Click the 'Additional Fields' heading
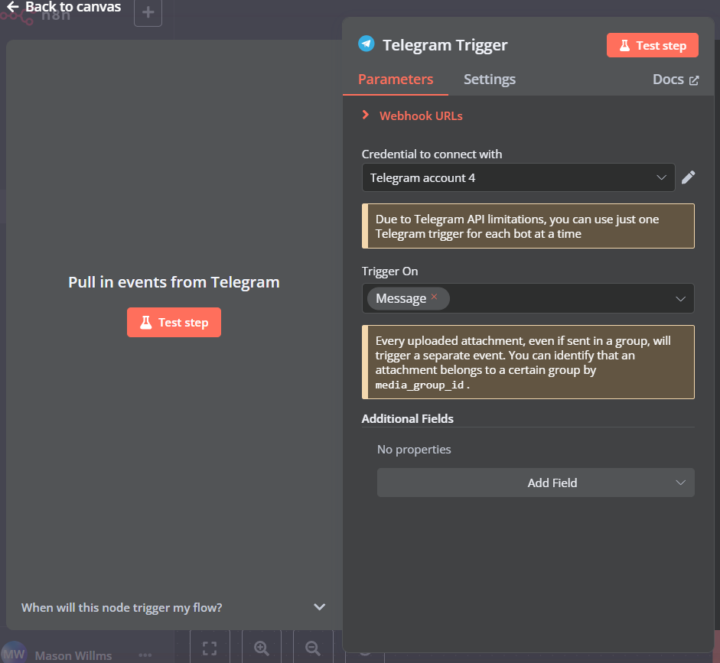 pyautogui.click(x=407, y=419)
